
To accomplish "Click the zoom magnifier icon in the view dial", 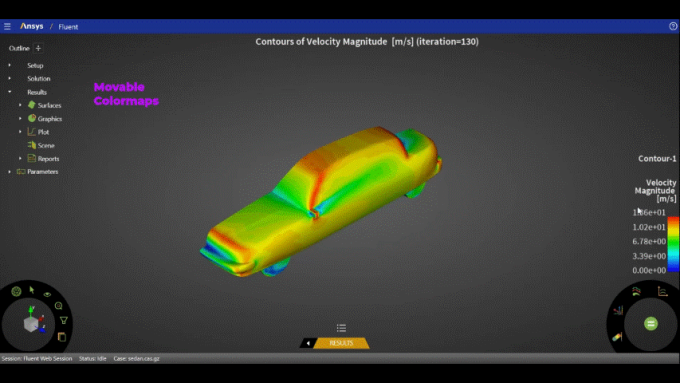I will pyautogui.click(x=59, y=306).
